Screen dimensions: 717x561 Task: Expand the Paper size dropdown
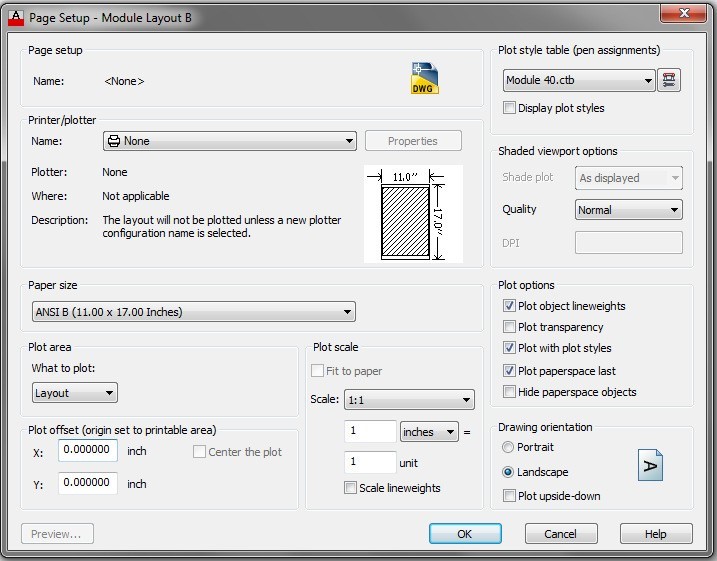click(193, 312)
